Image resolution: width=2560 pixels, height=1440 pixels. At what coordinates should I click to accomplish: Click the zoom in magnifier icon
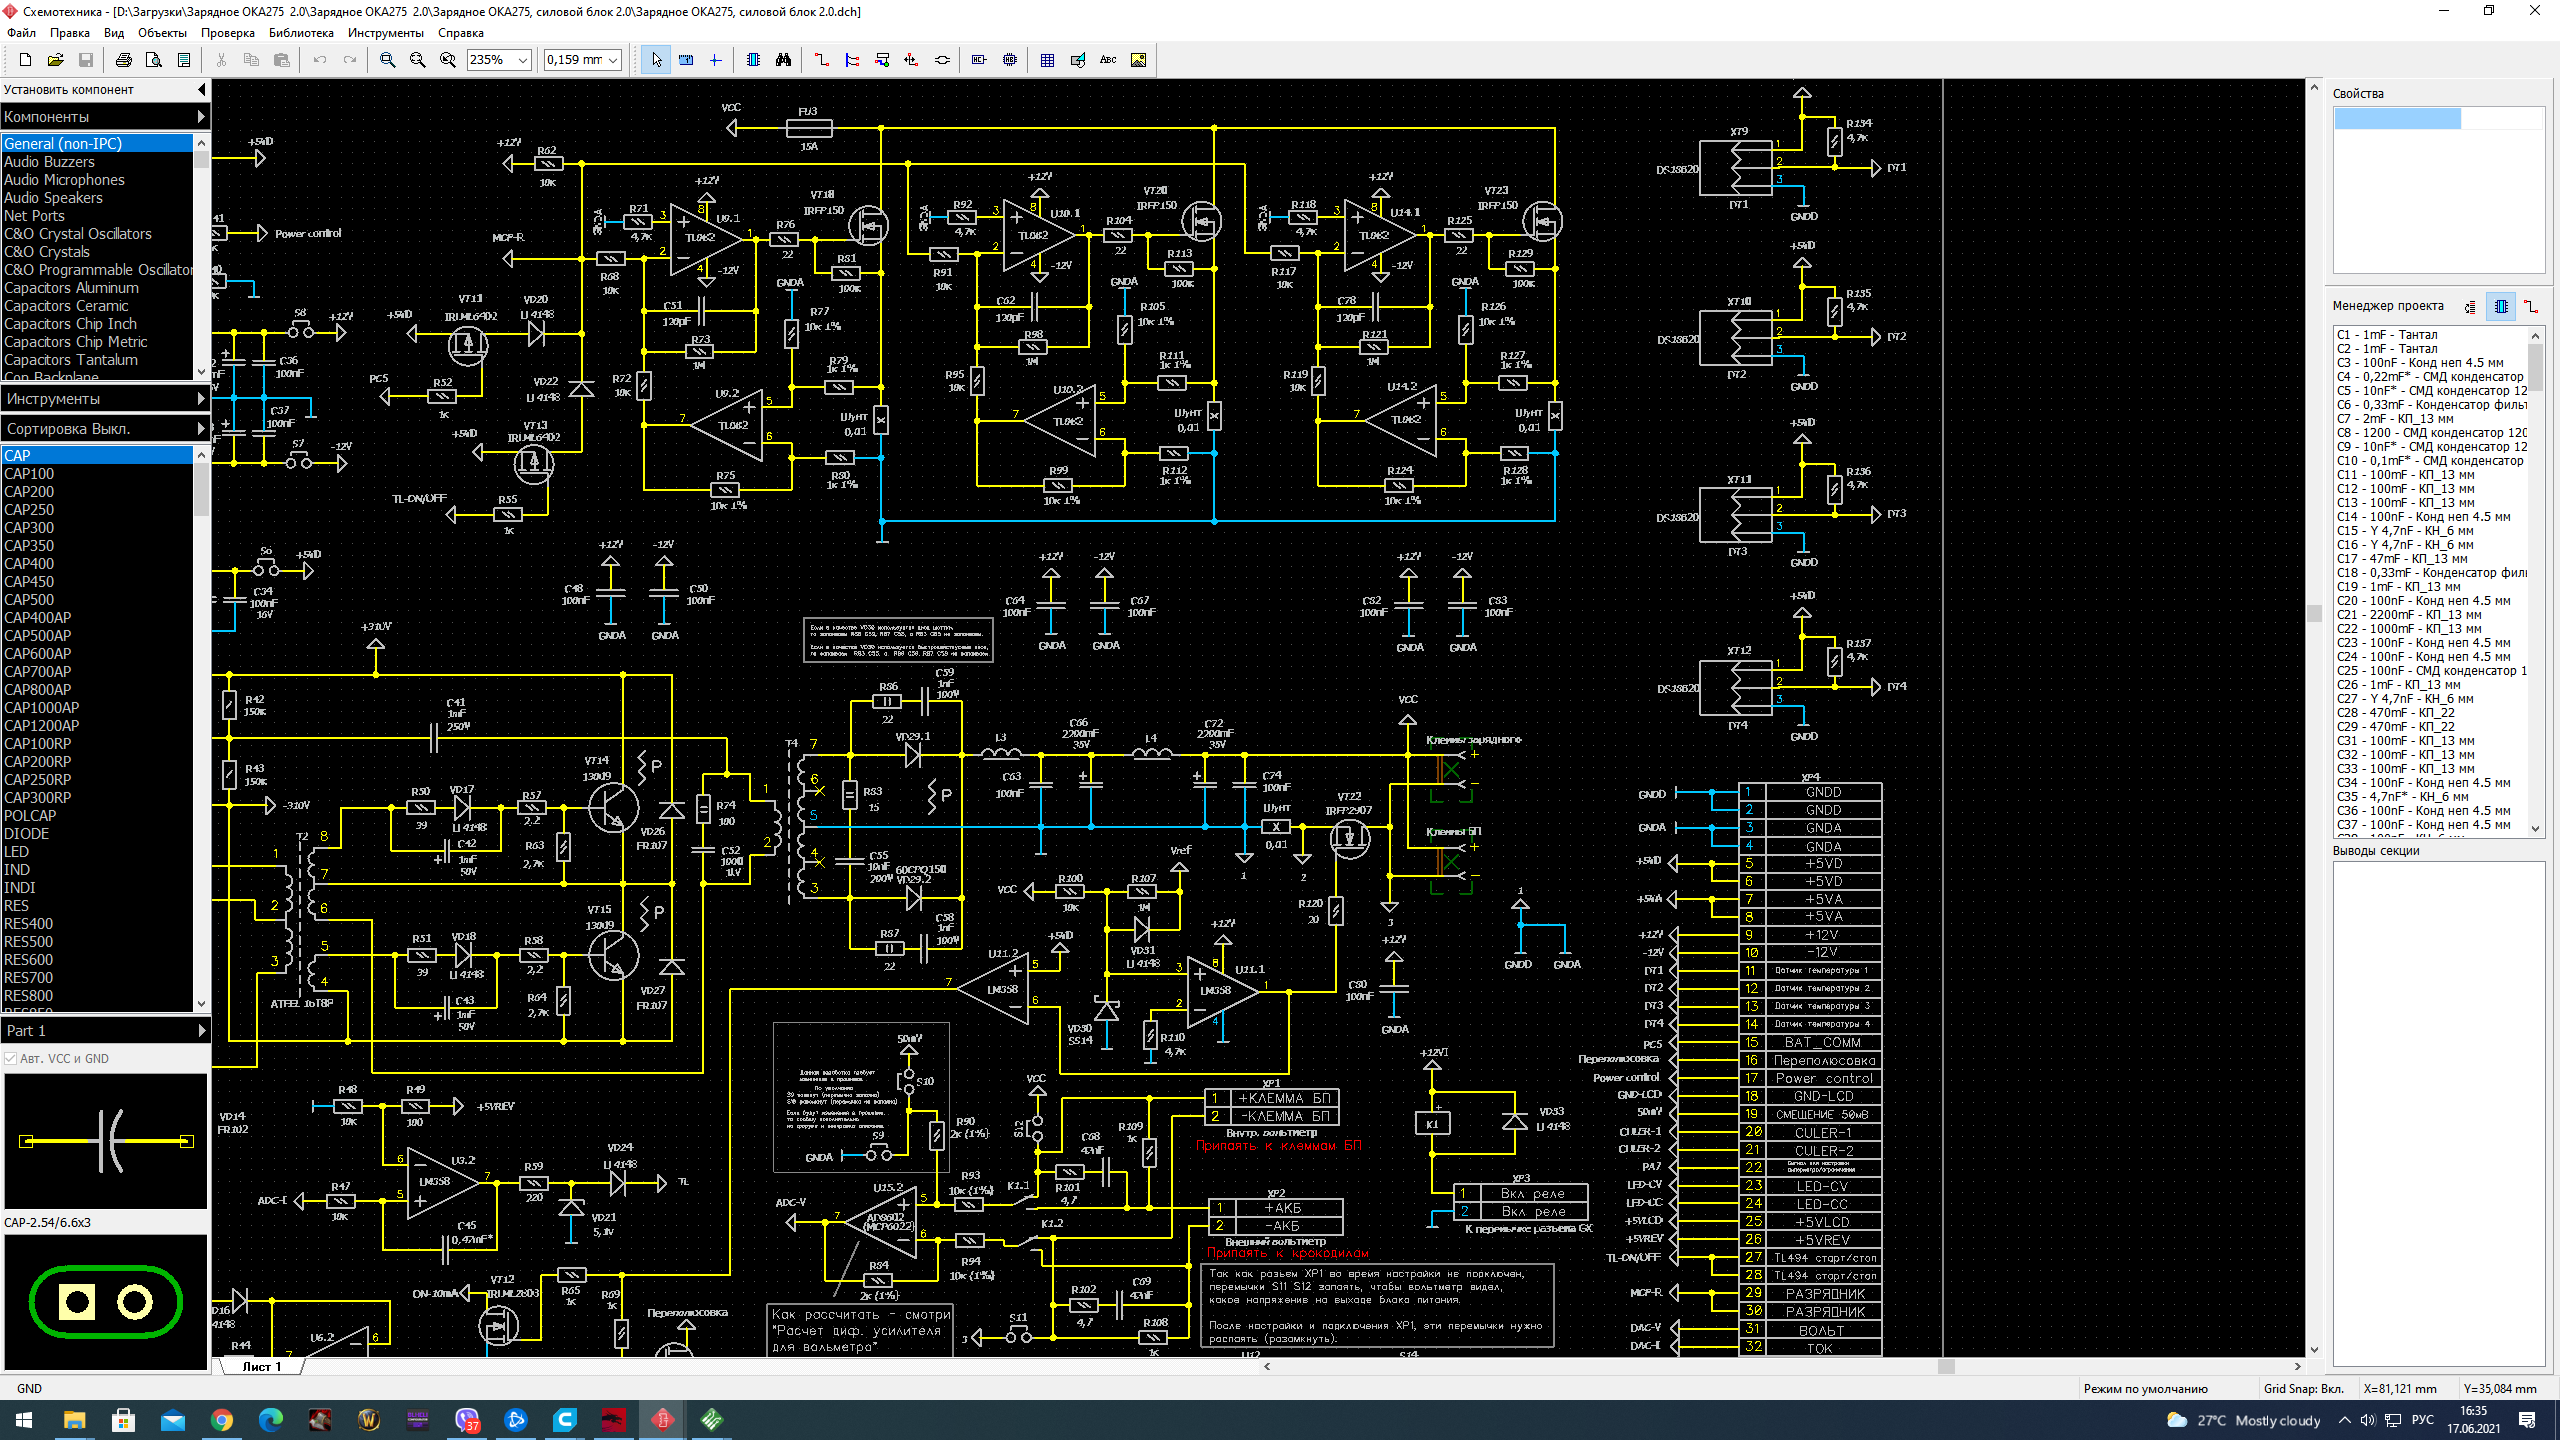[x=387, y=60]
